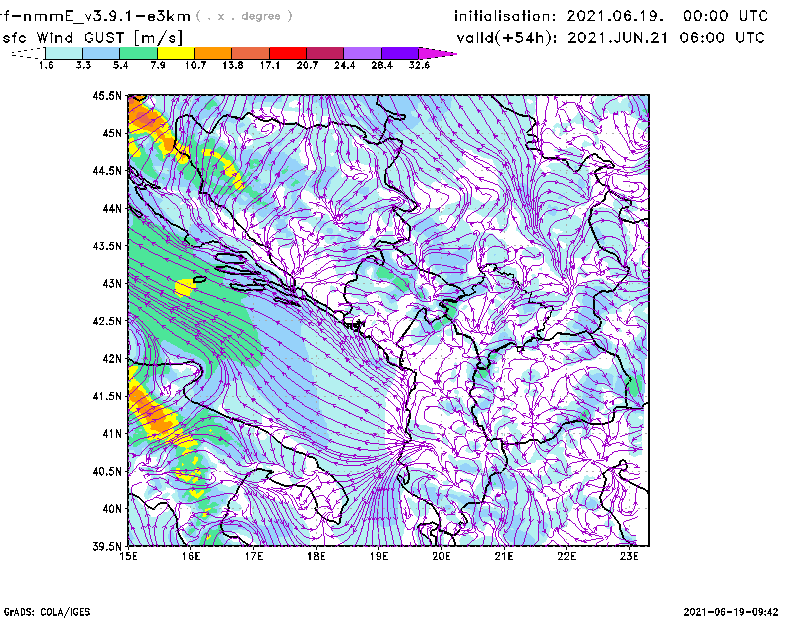Click the 20E longitude label
Image resolution: width=800 pixels, height=618 pixels.
[441, 556]
